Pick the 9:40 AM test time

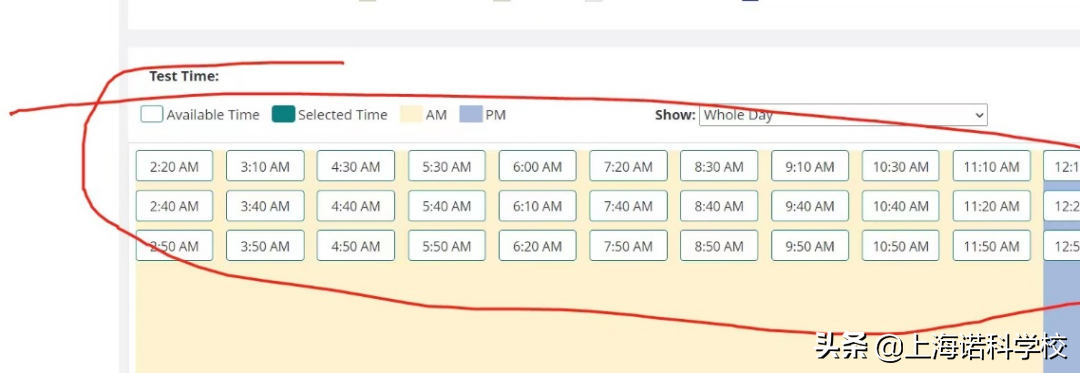(810, 206)
